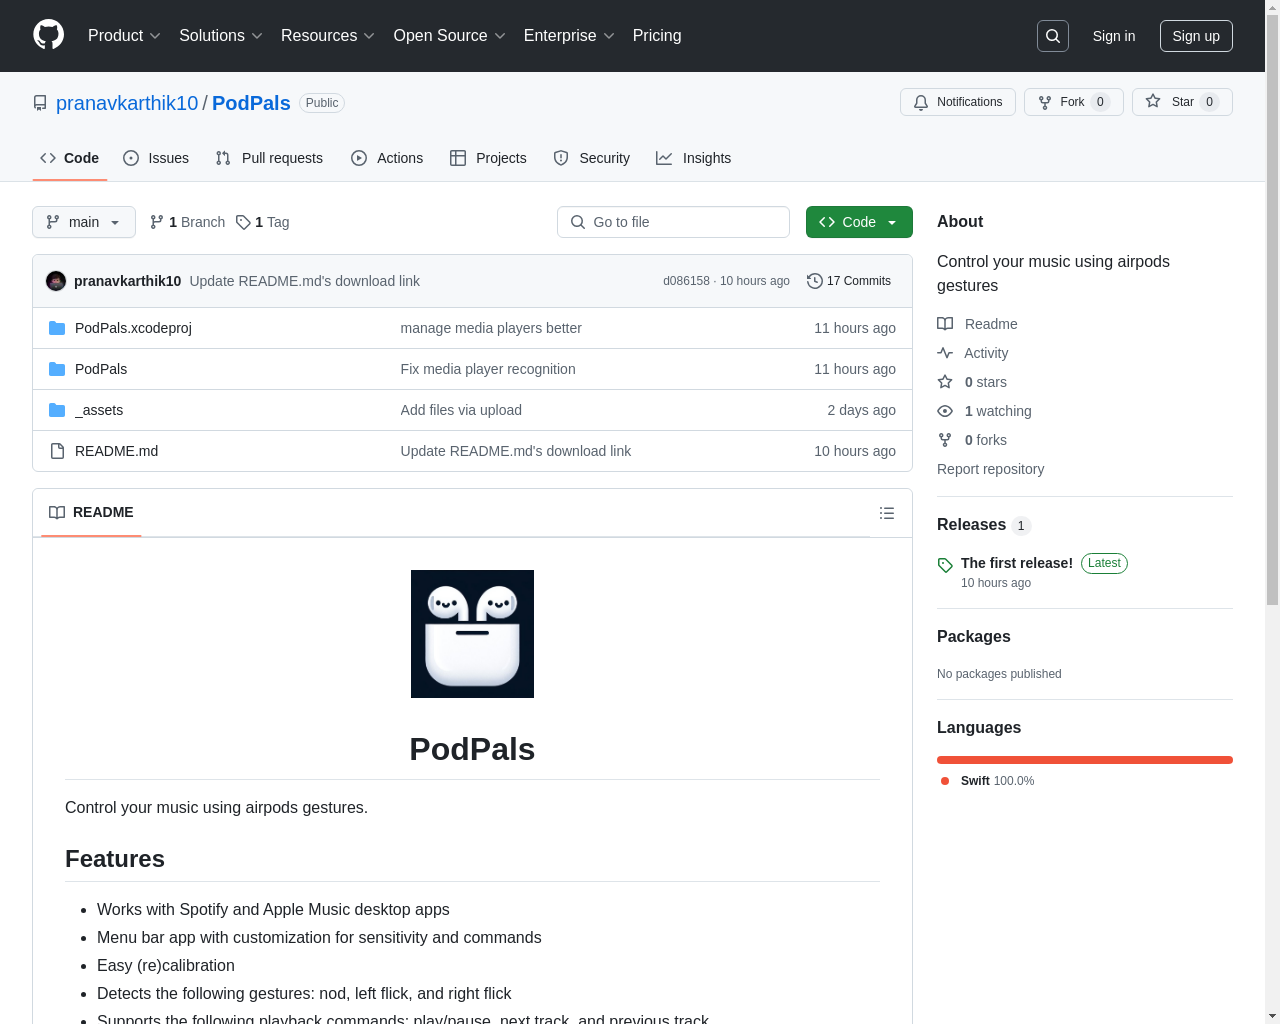Click the Notifications bell button

[x=958, y=102]
